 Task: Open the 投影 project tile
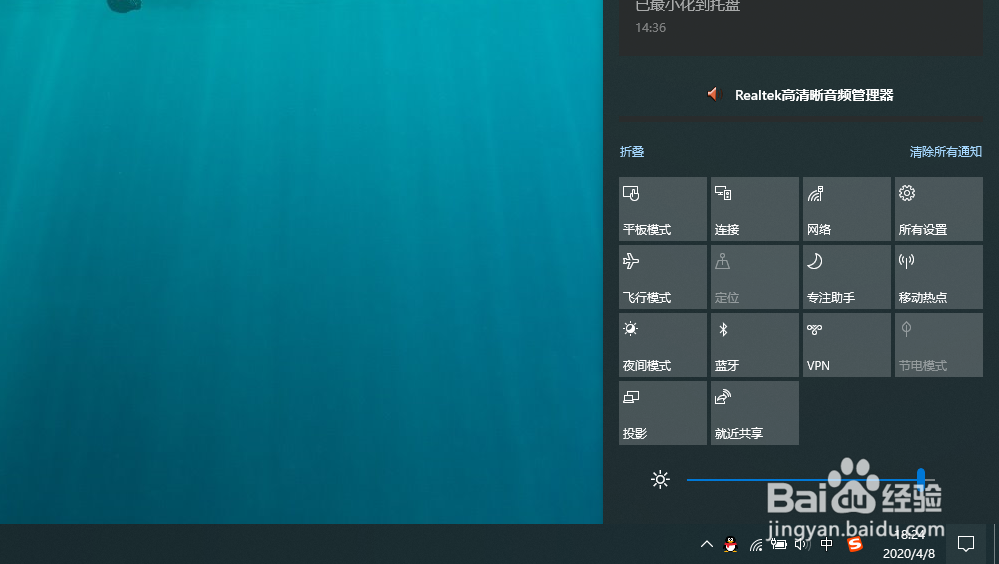[663, 413]
